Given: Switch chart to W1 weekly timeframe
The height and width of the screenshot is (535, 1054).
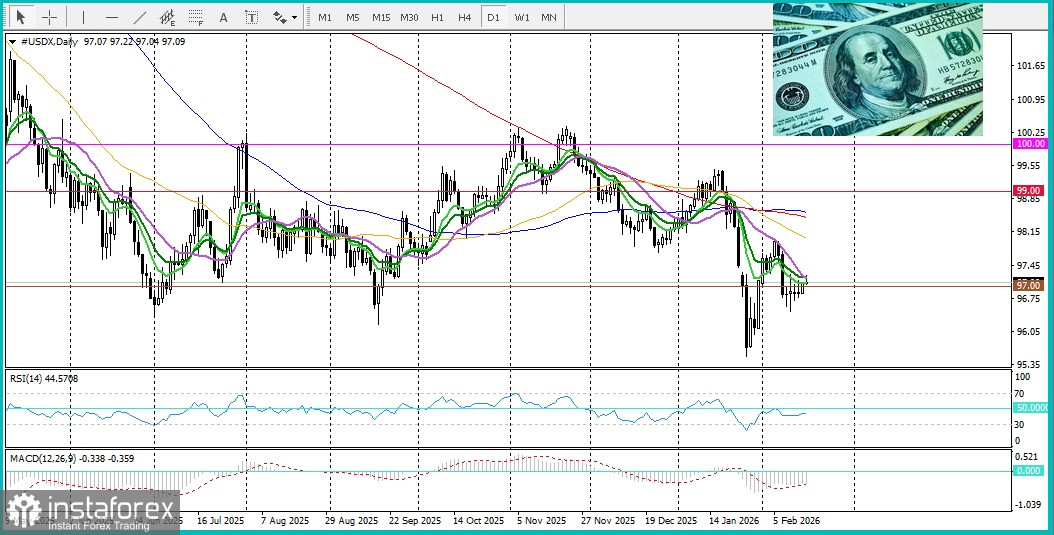Looking at the screenshot, I should click(x=522, y=17).
